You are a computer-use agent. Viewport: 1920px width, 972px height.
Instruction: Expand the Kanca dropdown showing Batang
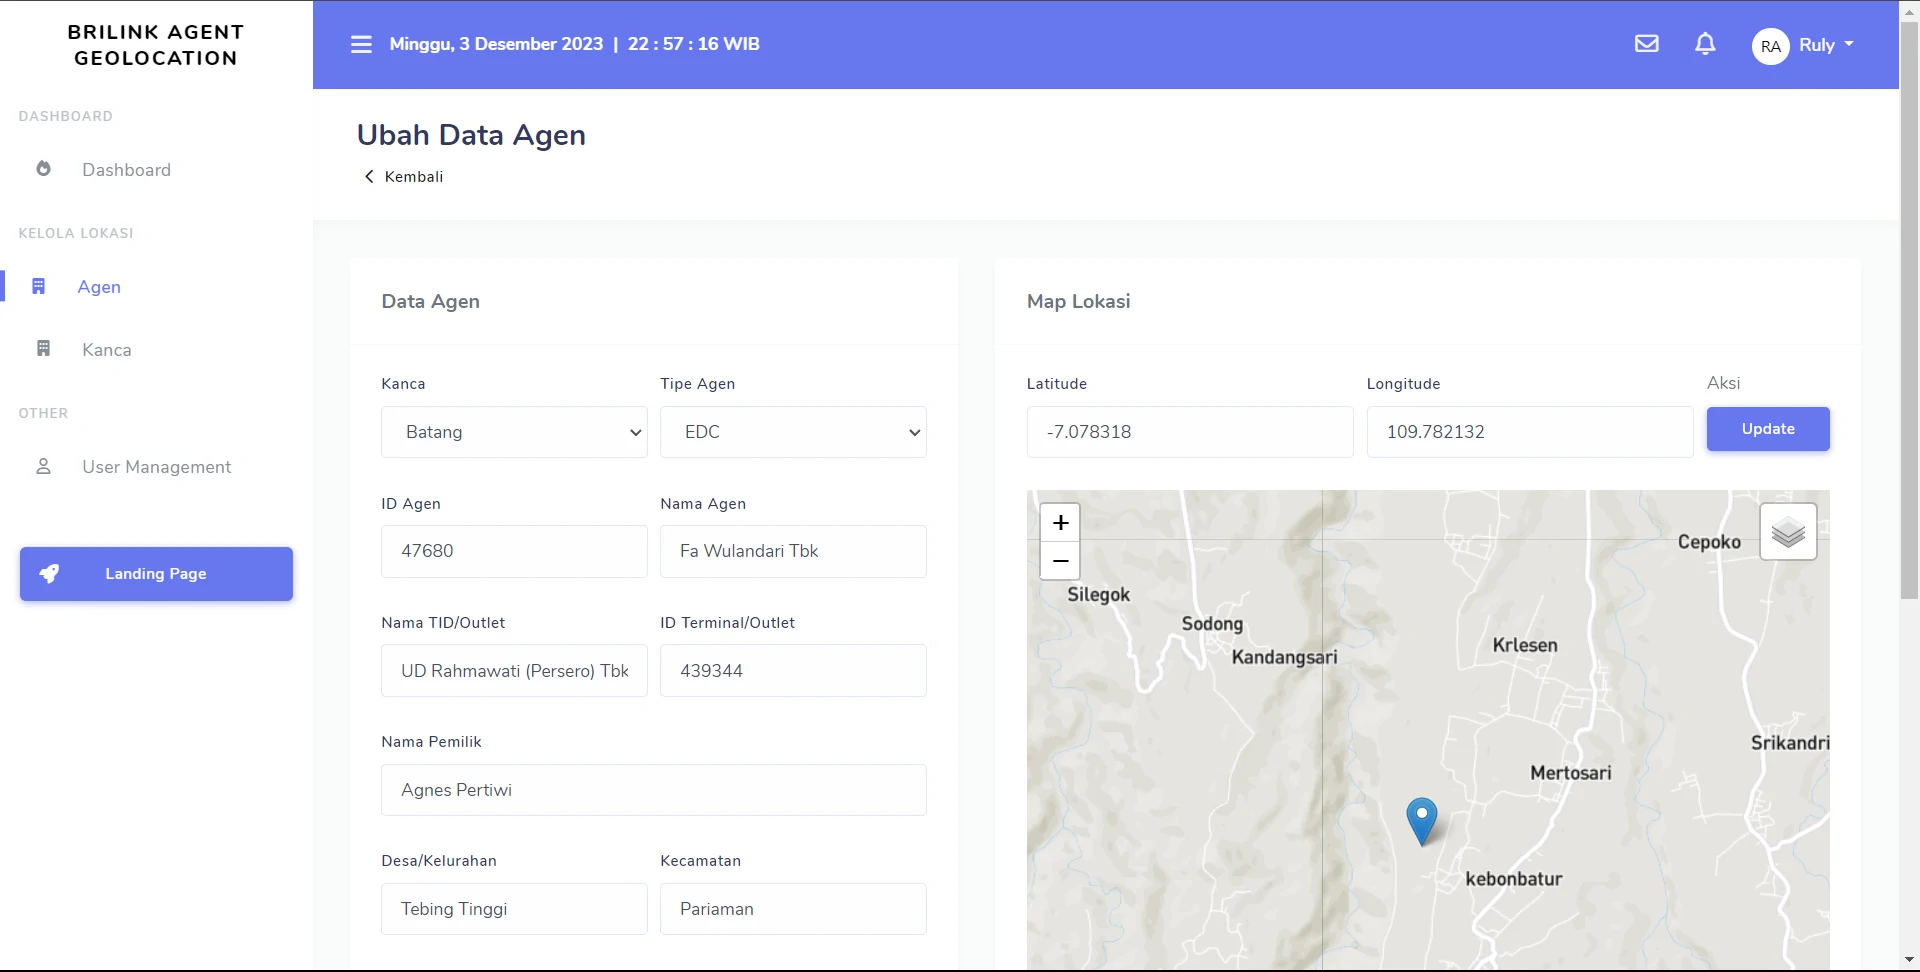(514, 432)
